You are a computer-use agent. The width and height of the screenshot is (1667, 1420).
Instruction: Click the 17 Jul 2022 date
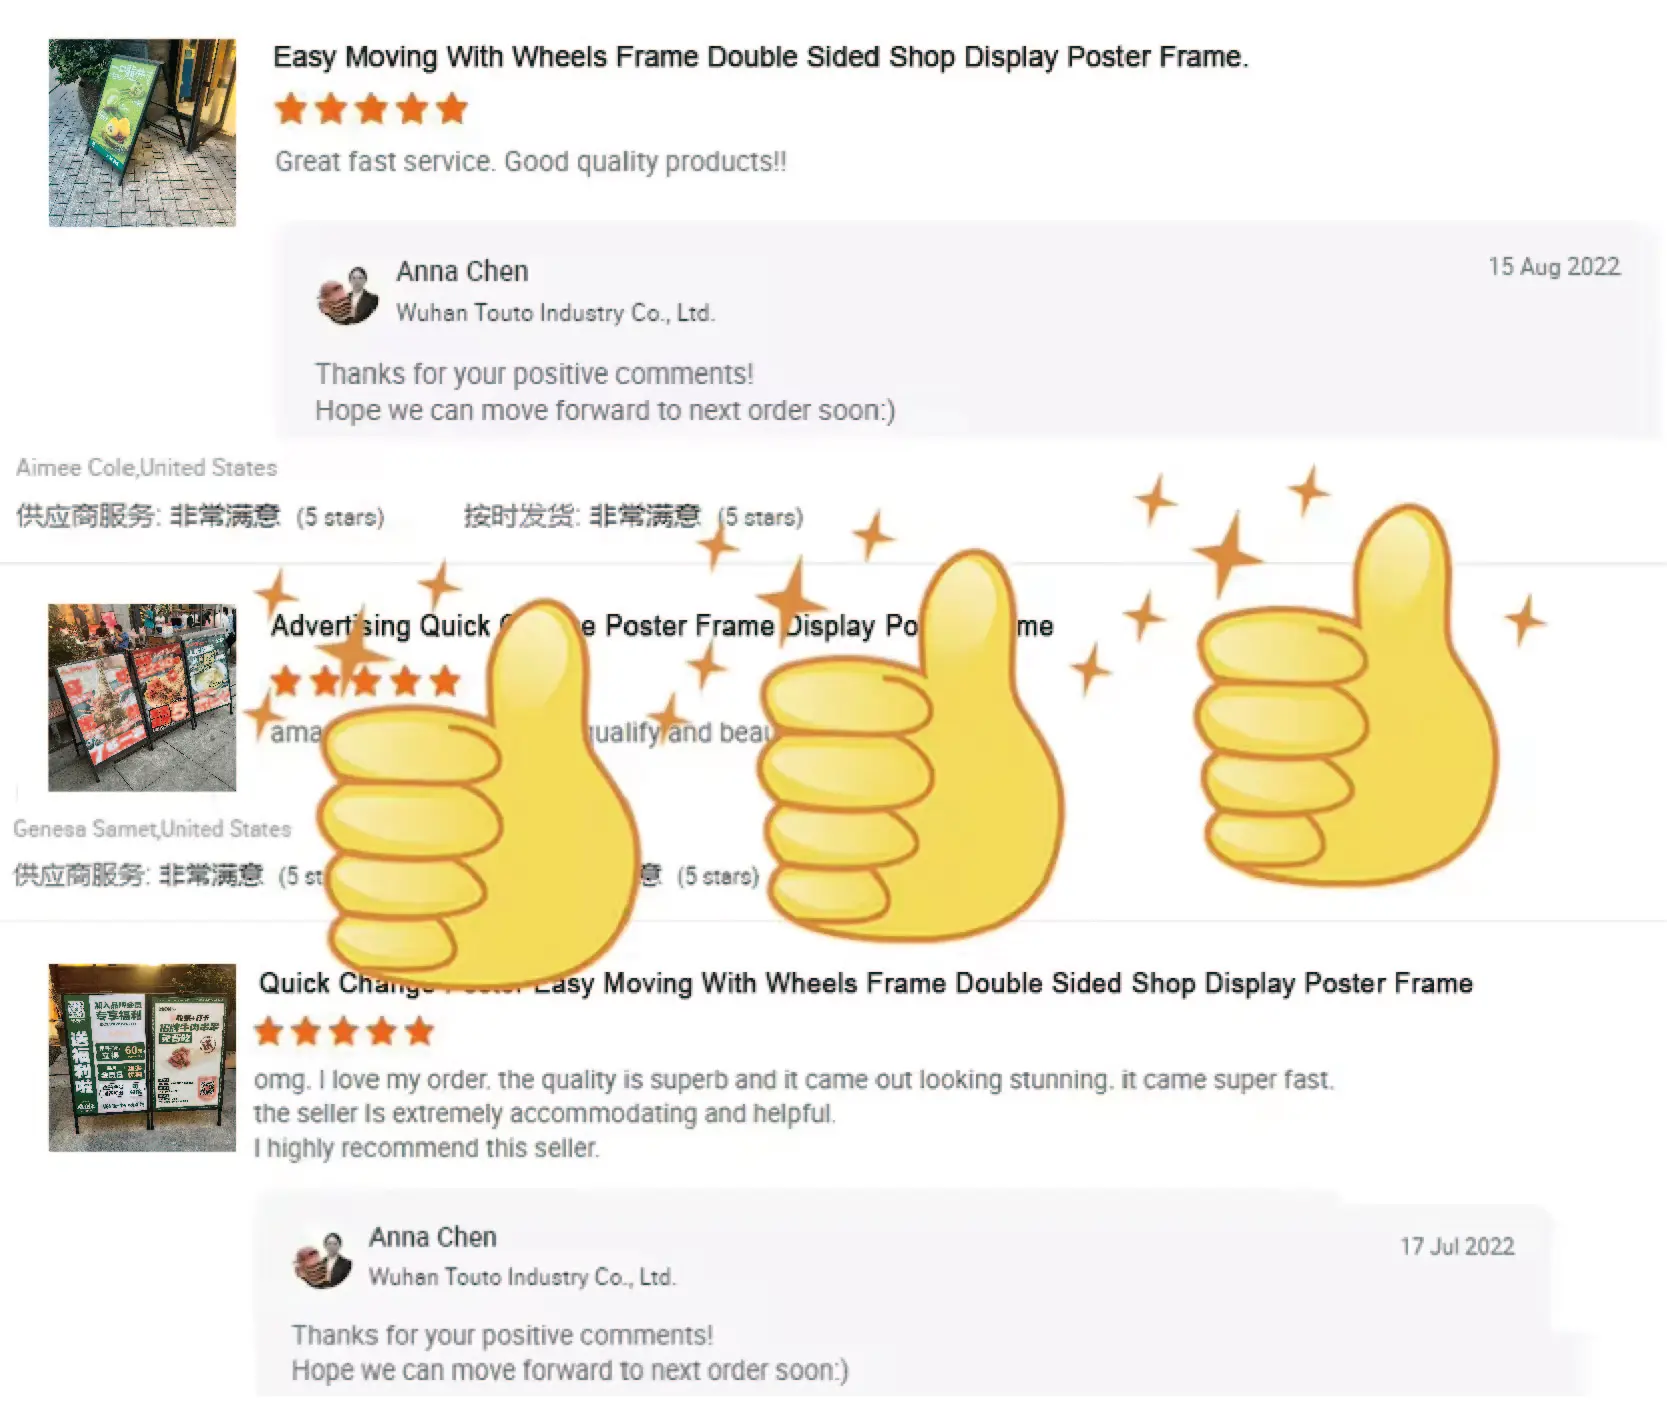[x=1457, y=1246]
